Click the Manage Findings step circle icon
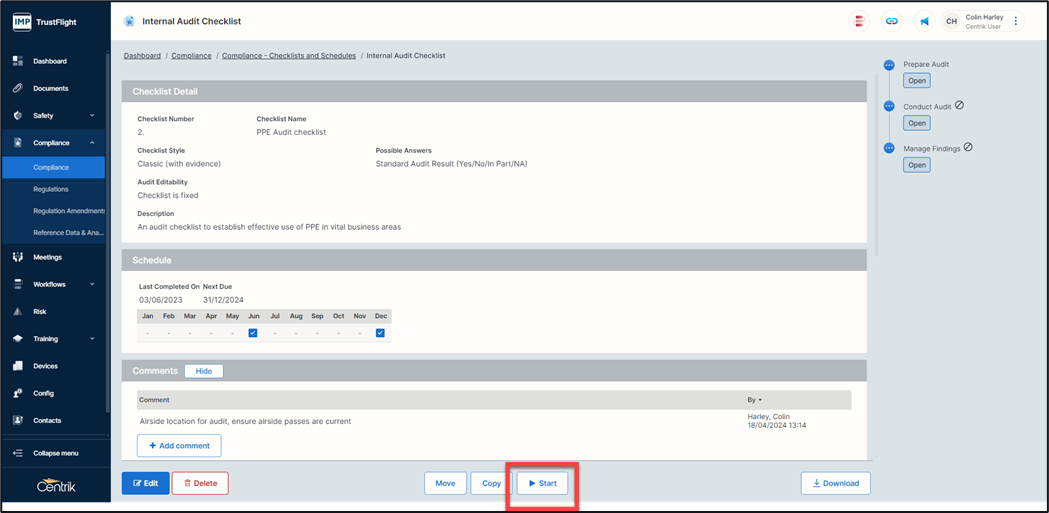Image resolution: width=1049 pixels, height=513 pixels. [889, 148]
